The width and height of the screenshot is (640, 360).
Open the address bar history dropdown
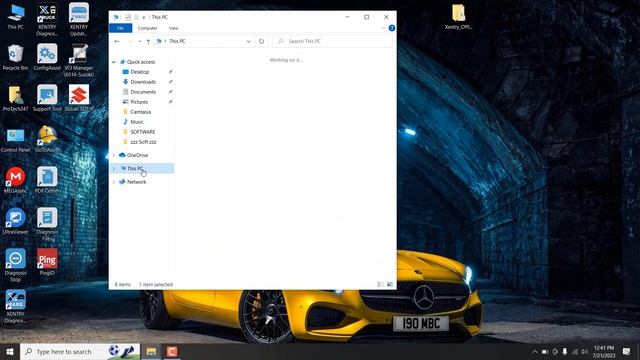tap(248, 41)
